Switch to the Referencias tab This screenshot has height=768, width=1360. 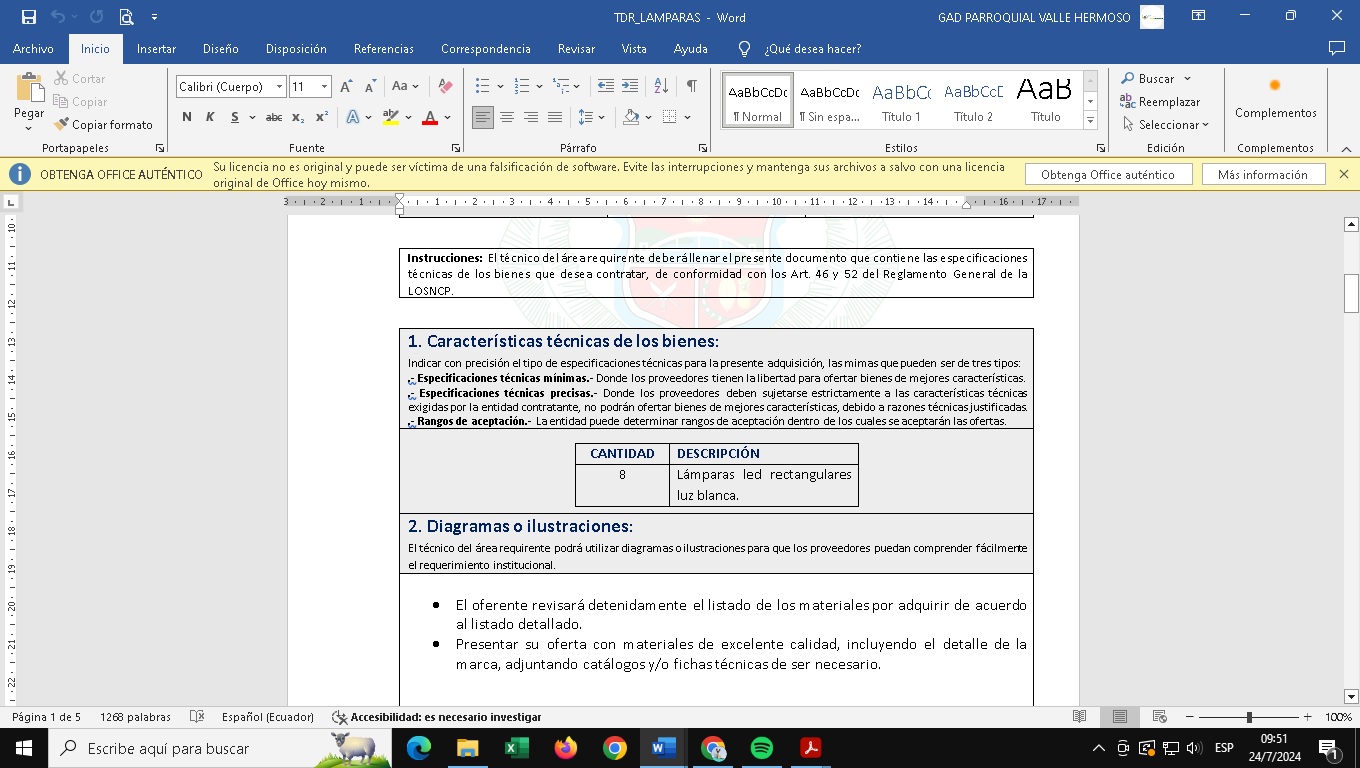click(x=383, y=49)
